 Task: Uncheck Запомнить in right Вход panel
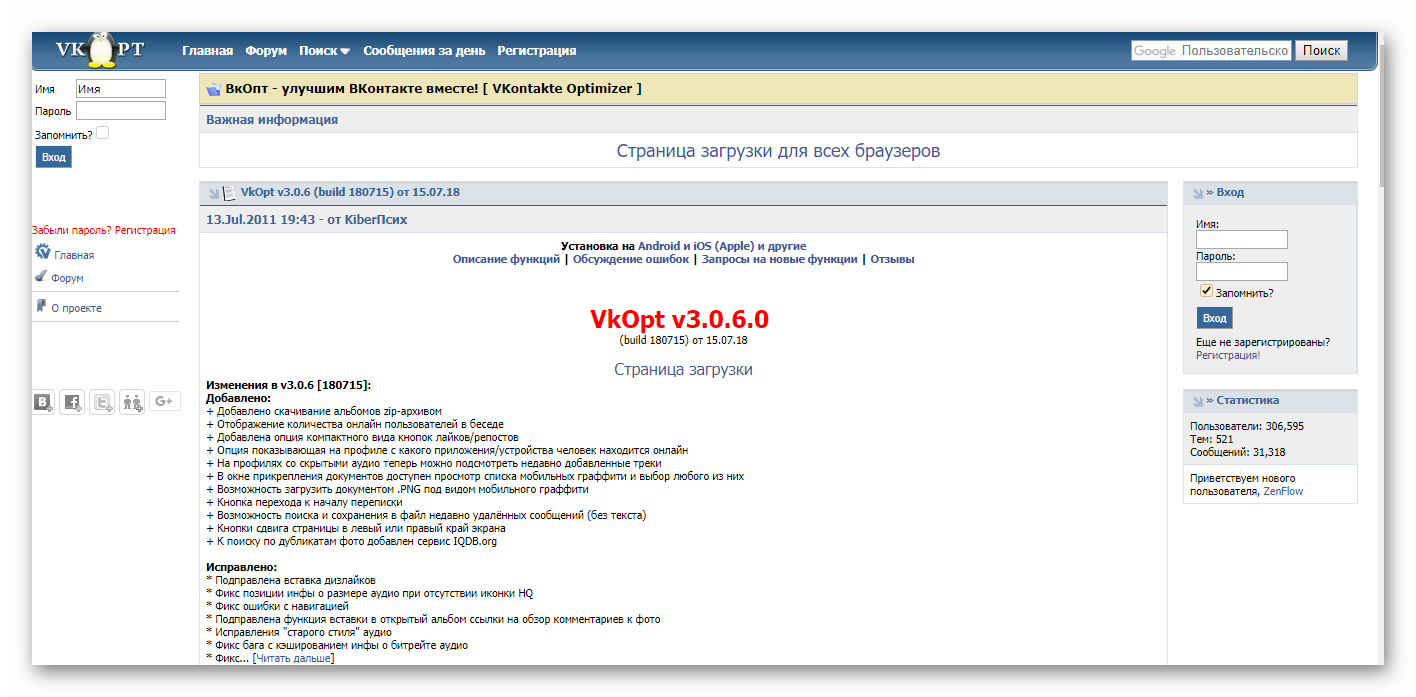coord(1207,291)
